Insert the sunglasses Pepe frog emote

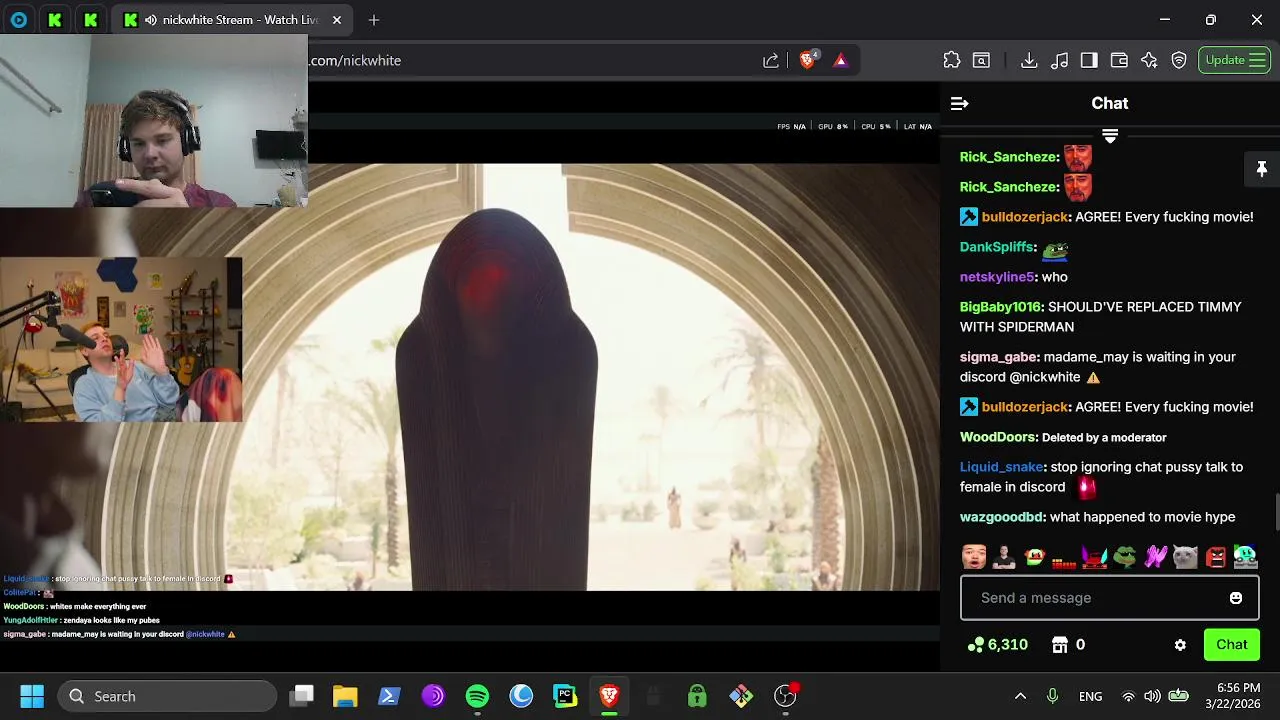point(1125,557)
